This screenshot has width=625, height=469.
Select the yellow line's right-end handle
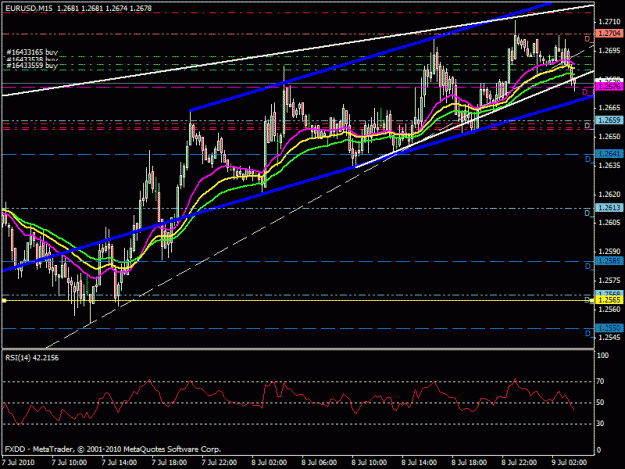click(x=592, y=300)
